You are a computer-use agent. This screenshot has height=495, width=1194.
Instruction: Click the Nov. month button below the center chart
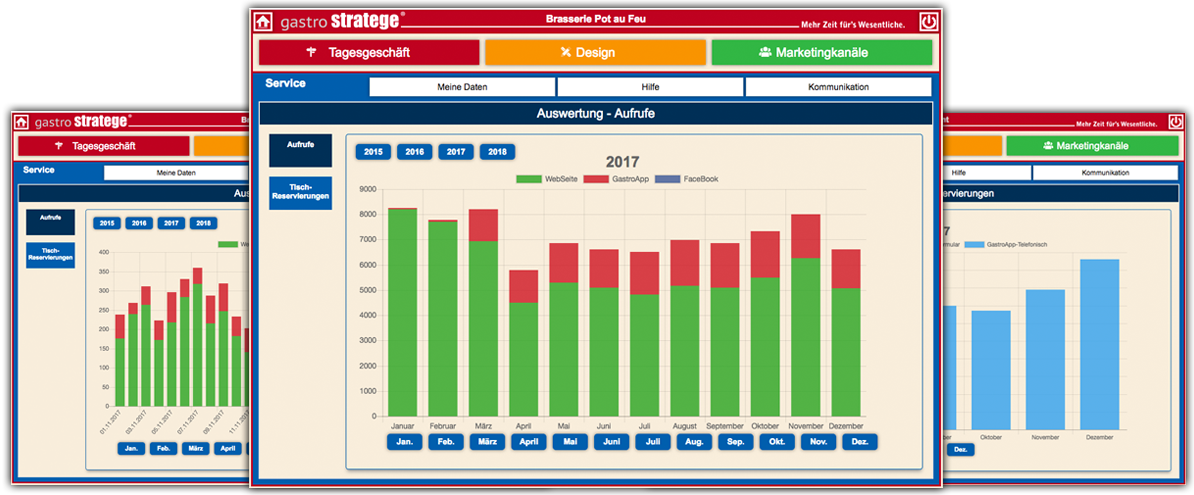pyautogui.click(x=820, y=442)
